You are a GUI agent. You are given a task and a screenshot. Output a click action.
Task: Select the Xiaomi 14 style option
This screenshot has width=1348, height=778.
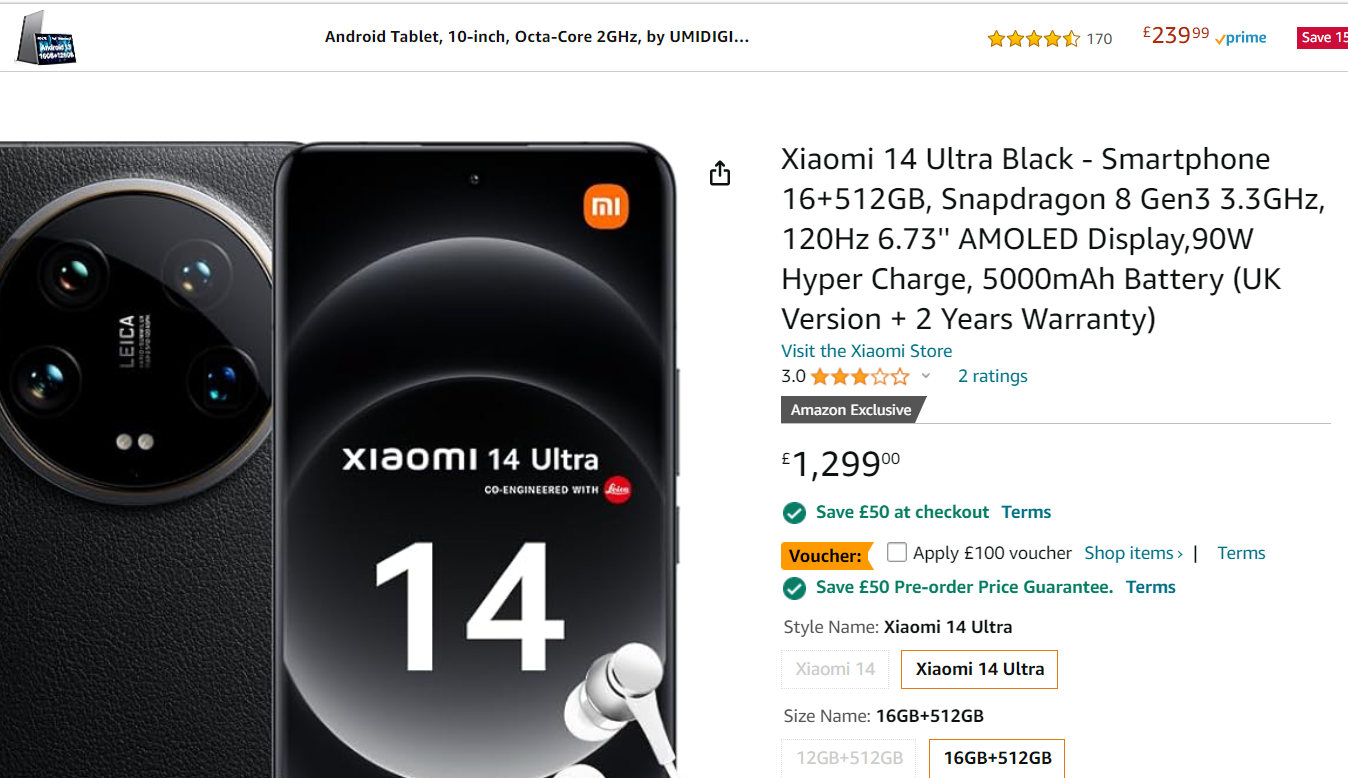pos(835,669)
